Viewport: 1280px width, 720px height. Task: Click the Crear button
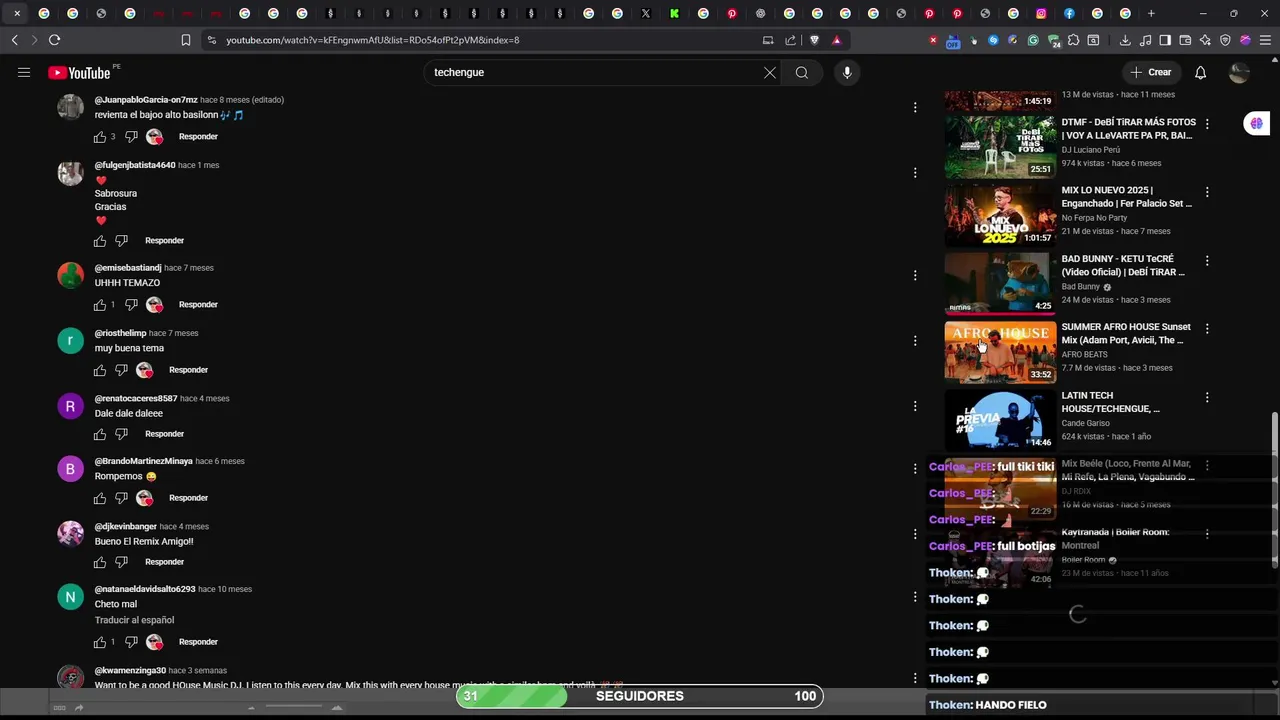[x=1150, y=72]
